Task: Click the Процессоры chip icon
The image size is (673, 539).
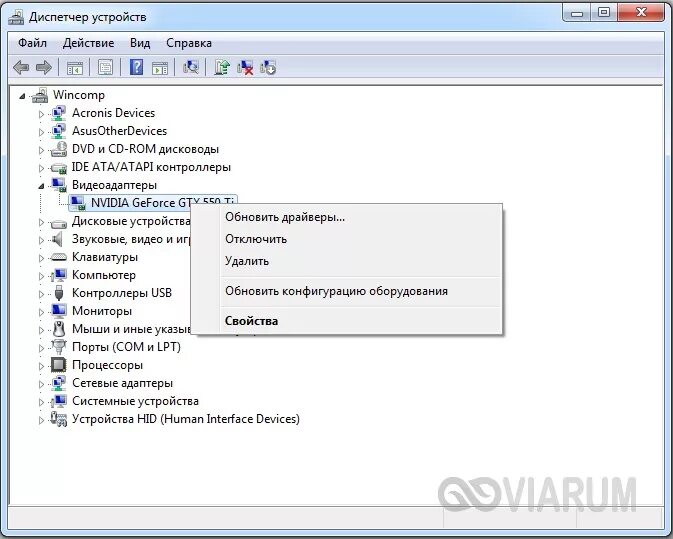Action: (x=59, y=365)
